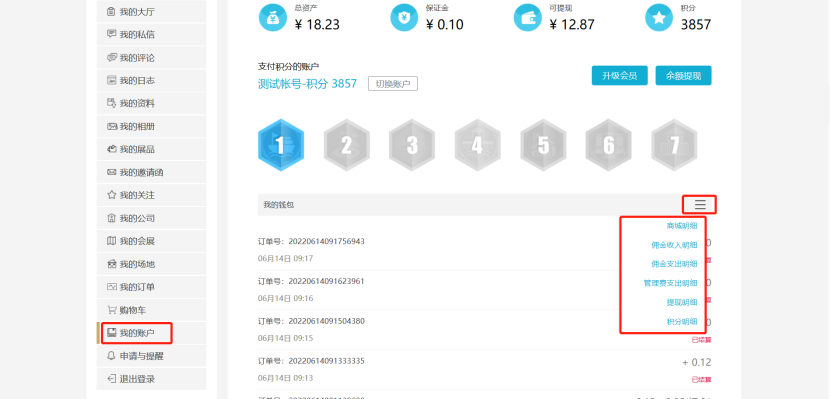Open 我的场地 in the sidebar
Viewport: 830px width, 399px height.
pos(151,264)
